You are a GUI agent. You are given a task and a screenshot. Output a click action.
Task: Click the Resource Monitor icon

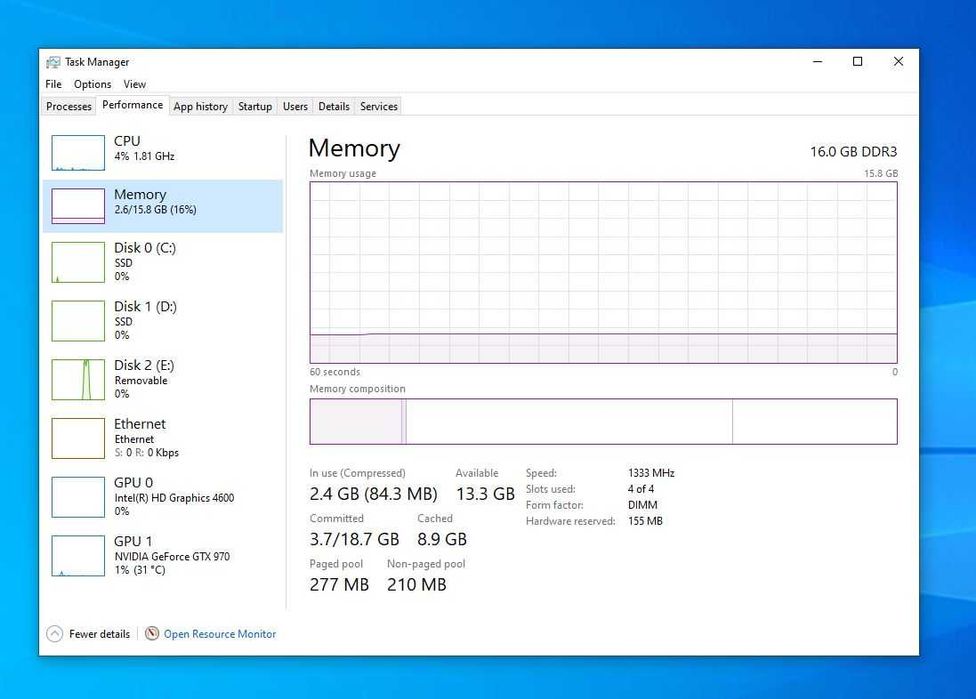coord(152,634)
